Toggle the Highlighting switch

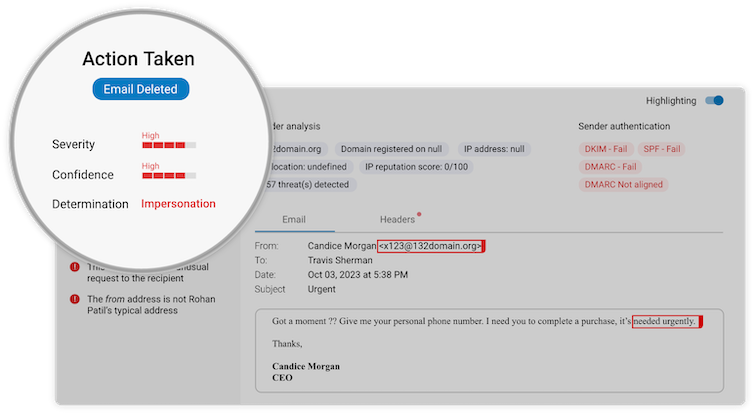tap(714, 100)
